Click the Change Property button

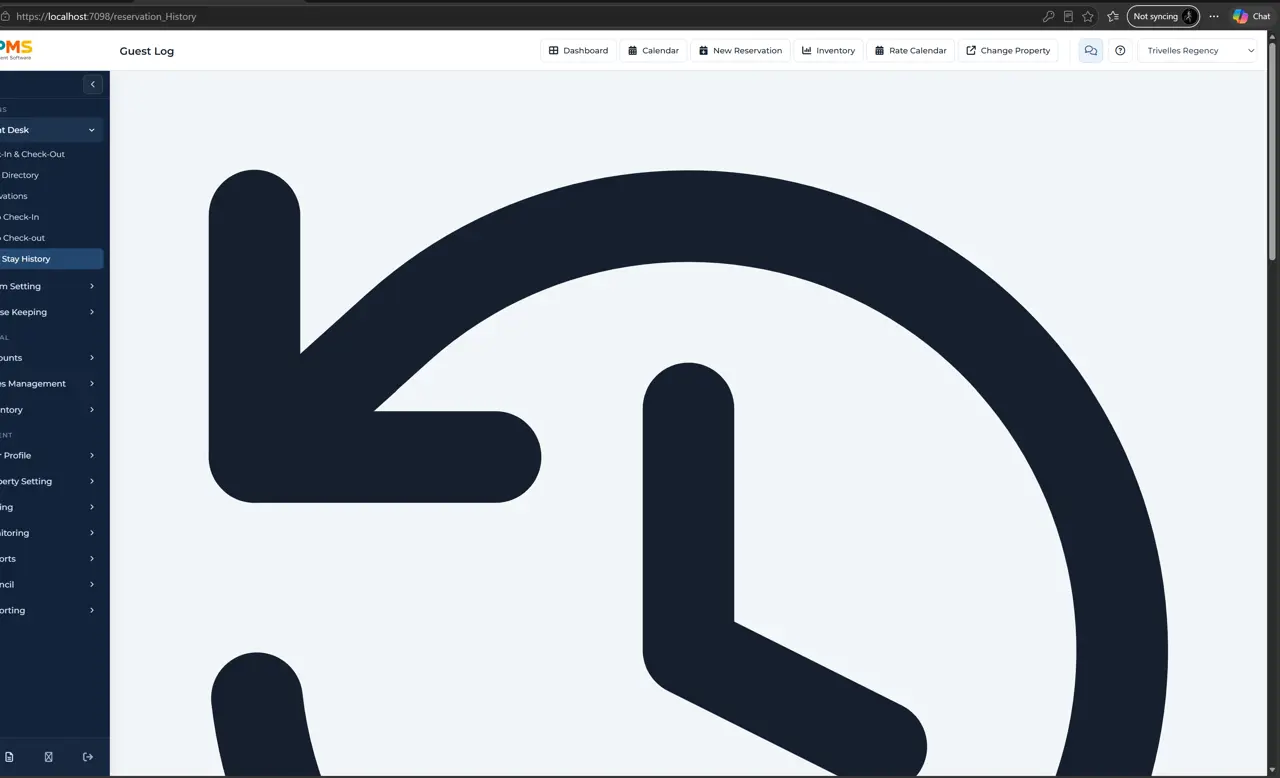click(x=1008, y=51)
